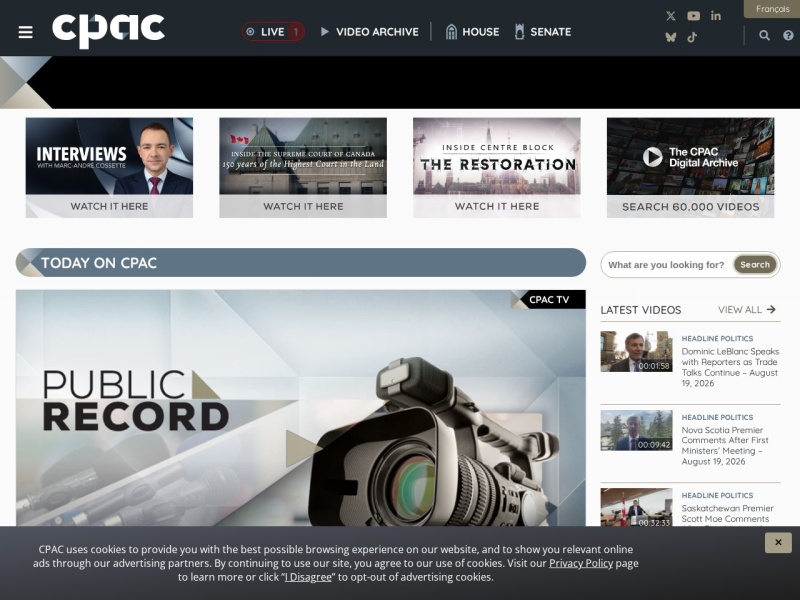This screenshot has height=600, width=800.
Task: Open the Senate menu item
Action: coord(543,32)
